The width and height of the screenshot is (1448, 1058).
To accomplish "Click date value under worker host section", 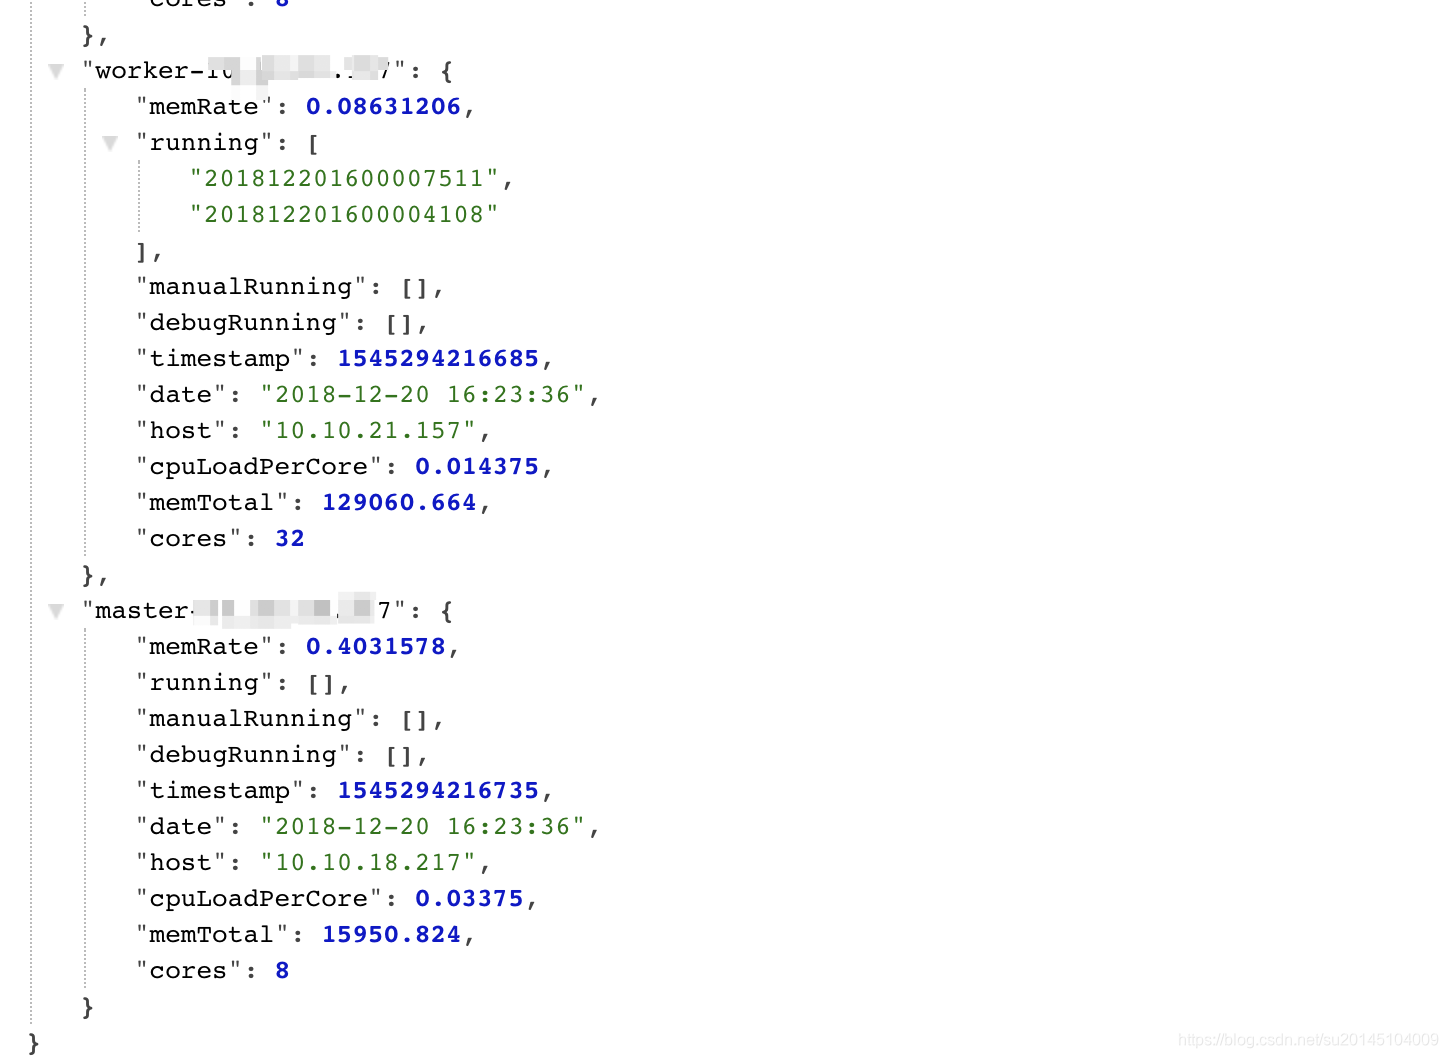I will 422,395.
